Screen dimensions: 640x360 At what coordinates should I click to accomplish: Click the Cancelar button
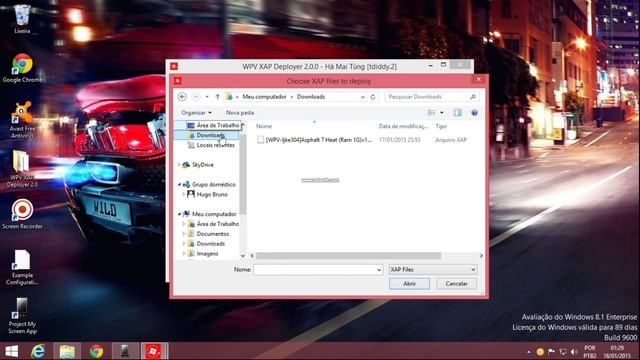click(x=456, y=284)
